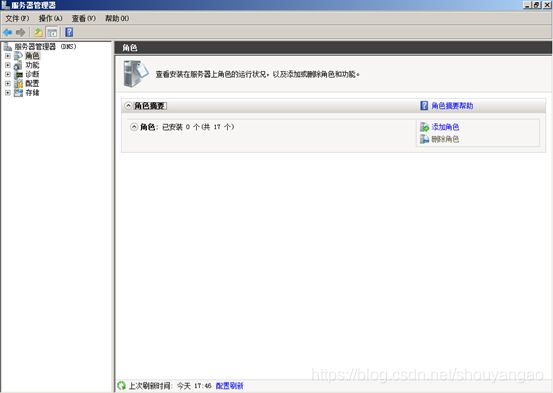
Task: Click the 角色摘要 section title
Action: tap(150, 106)
